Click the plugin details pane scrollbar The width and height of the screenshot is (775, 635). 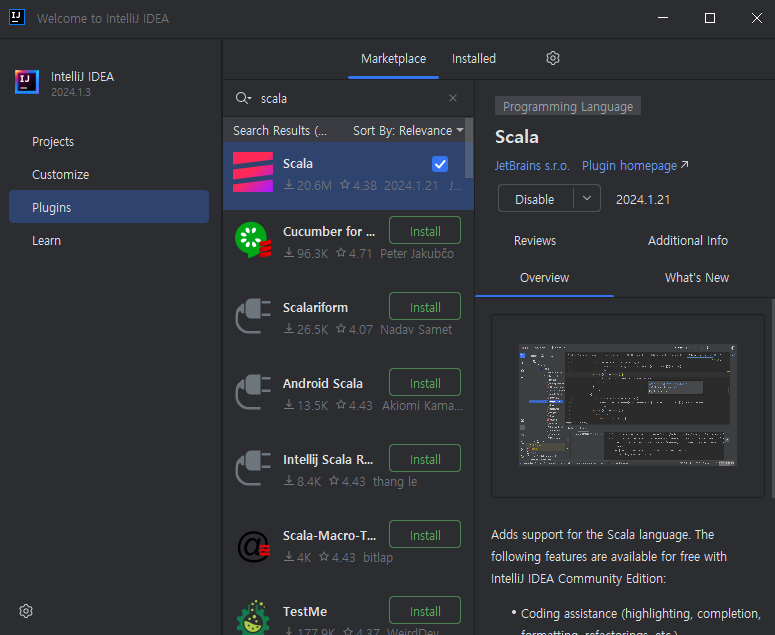(x=773, y=398)
